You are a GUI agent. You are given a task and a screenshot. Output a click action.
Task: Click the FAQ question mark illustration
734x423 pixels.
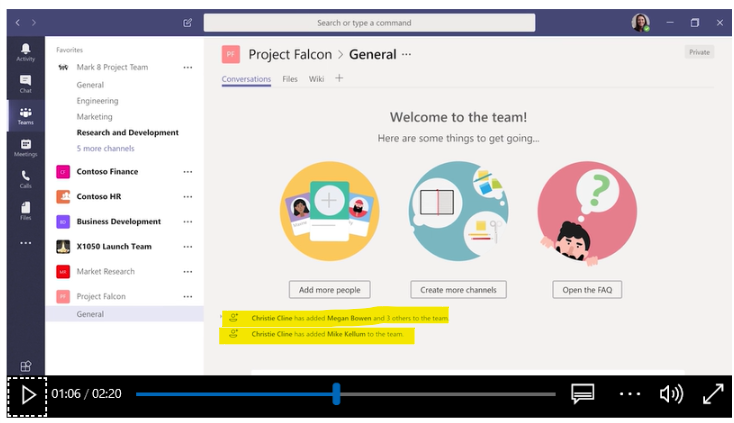(587, 211)
